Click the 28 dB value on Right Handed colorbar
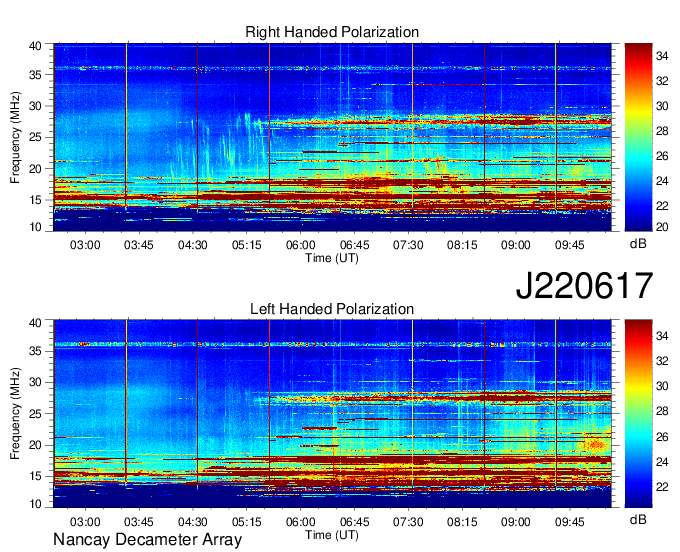Viewport: 680px width, 552px height. point(662,131)
